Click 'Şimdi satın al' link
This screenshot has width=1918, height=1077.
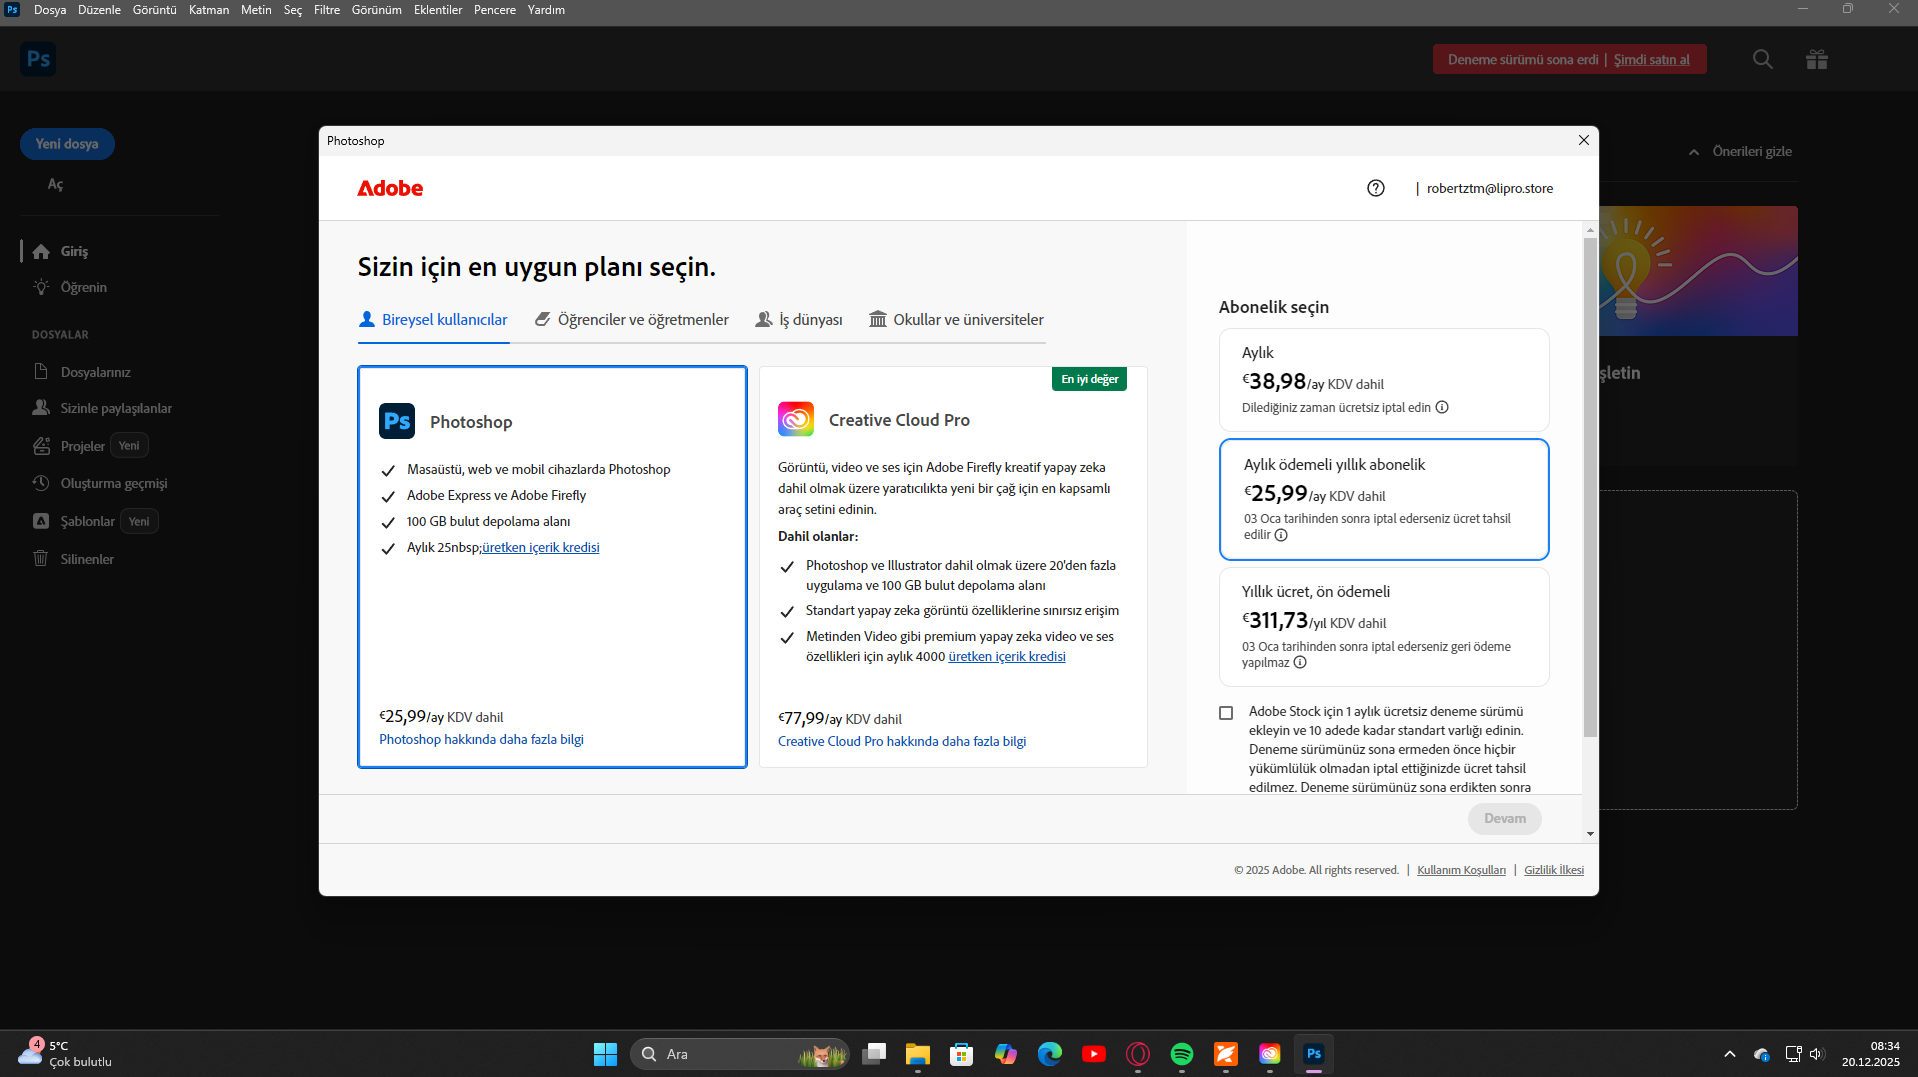1652,60
